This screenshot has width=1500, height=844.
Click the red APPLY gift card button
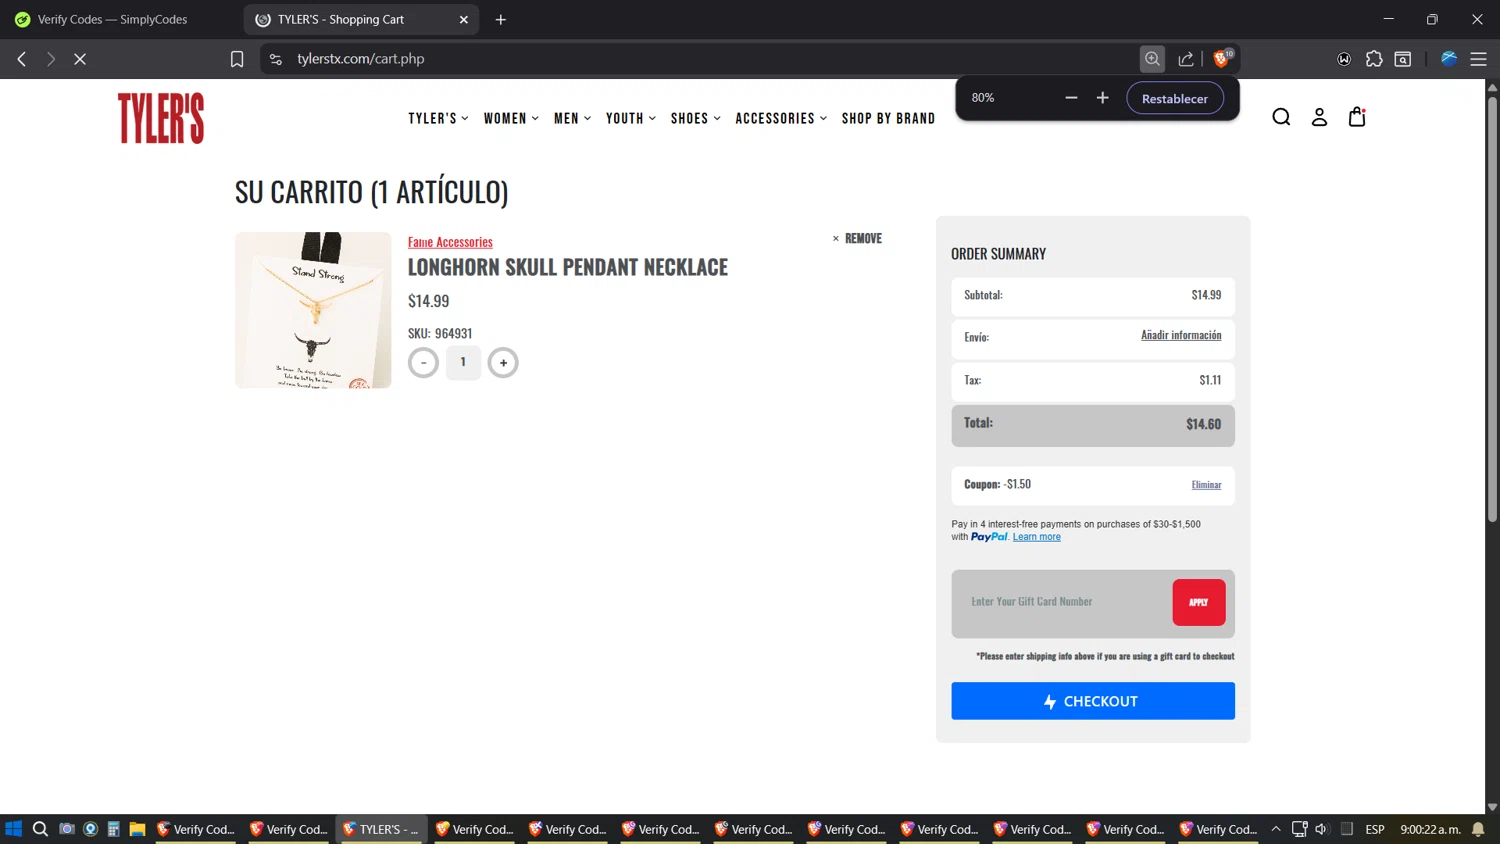click(1199, 602)
